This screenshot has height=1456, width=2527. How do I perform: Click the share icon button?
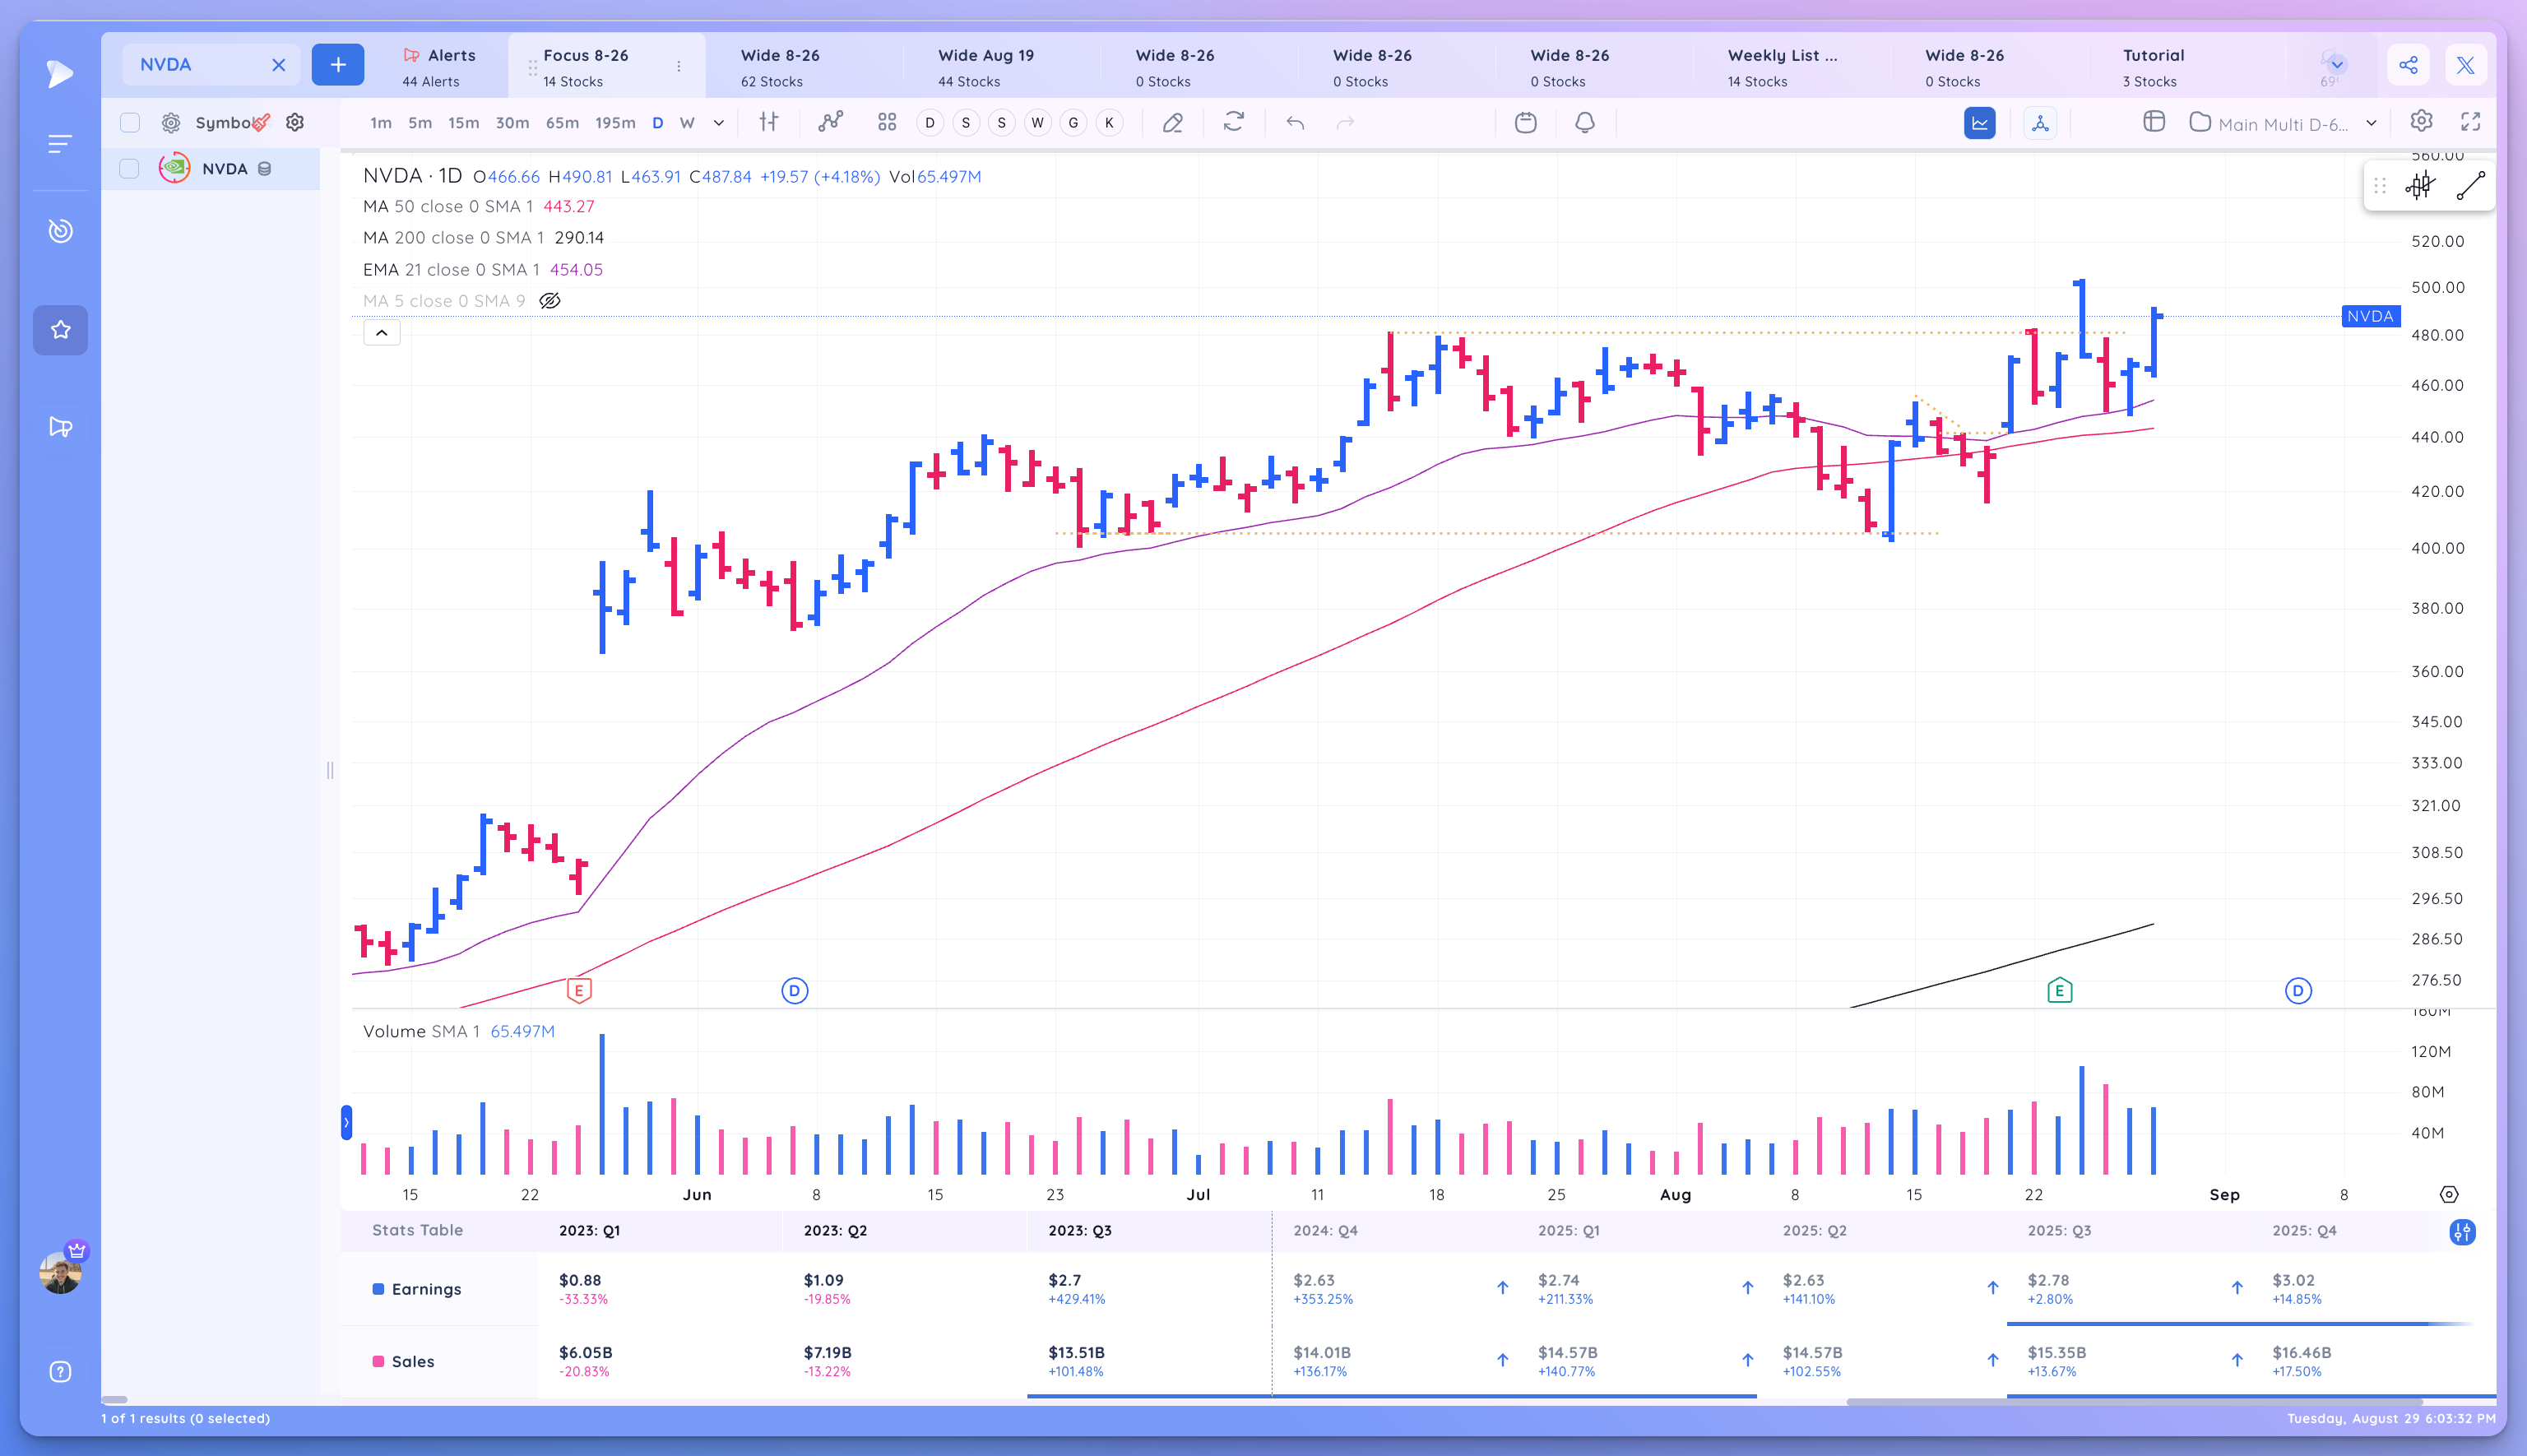click(x=2409, y=65)
